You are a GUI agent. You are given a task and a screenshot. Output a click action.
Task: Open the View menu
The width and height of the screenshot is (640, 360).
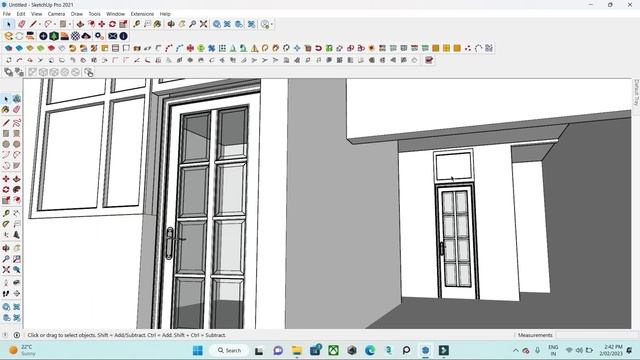[x=36, y=14]
